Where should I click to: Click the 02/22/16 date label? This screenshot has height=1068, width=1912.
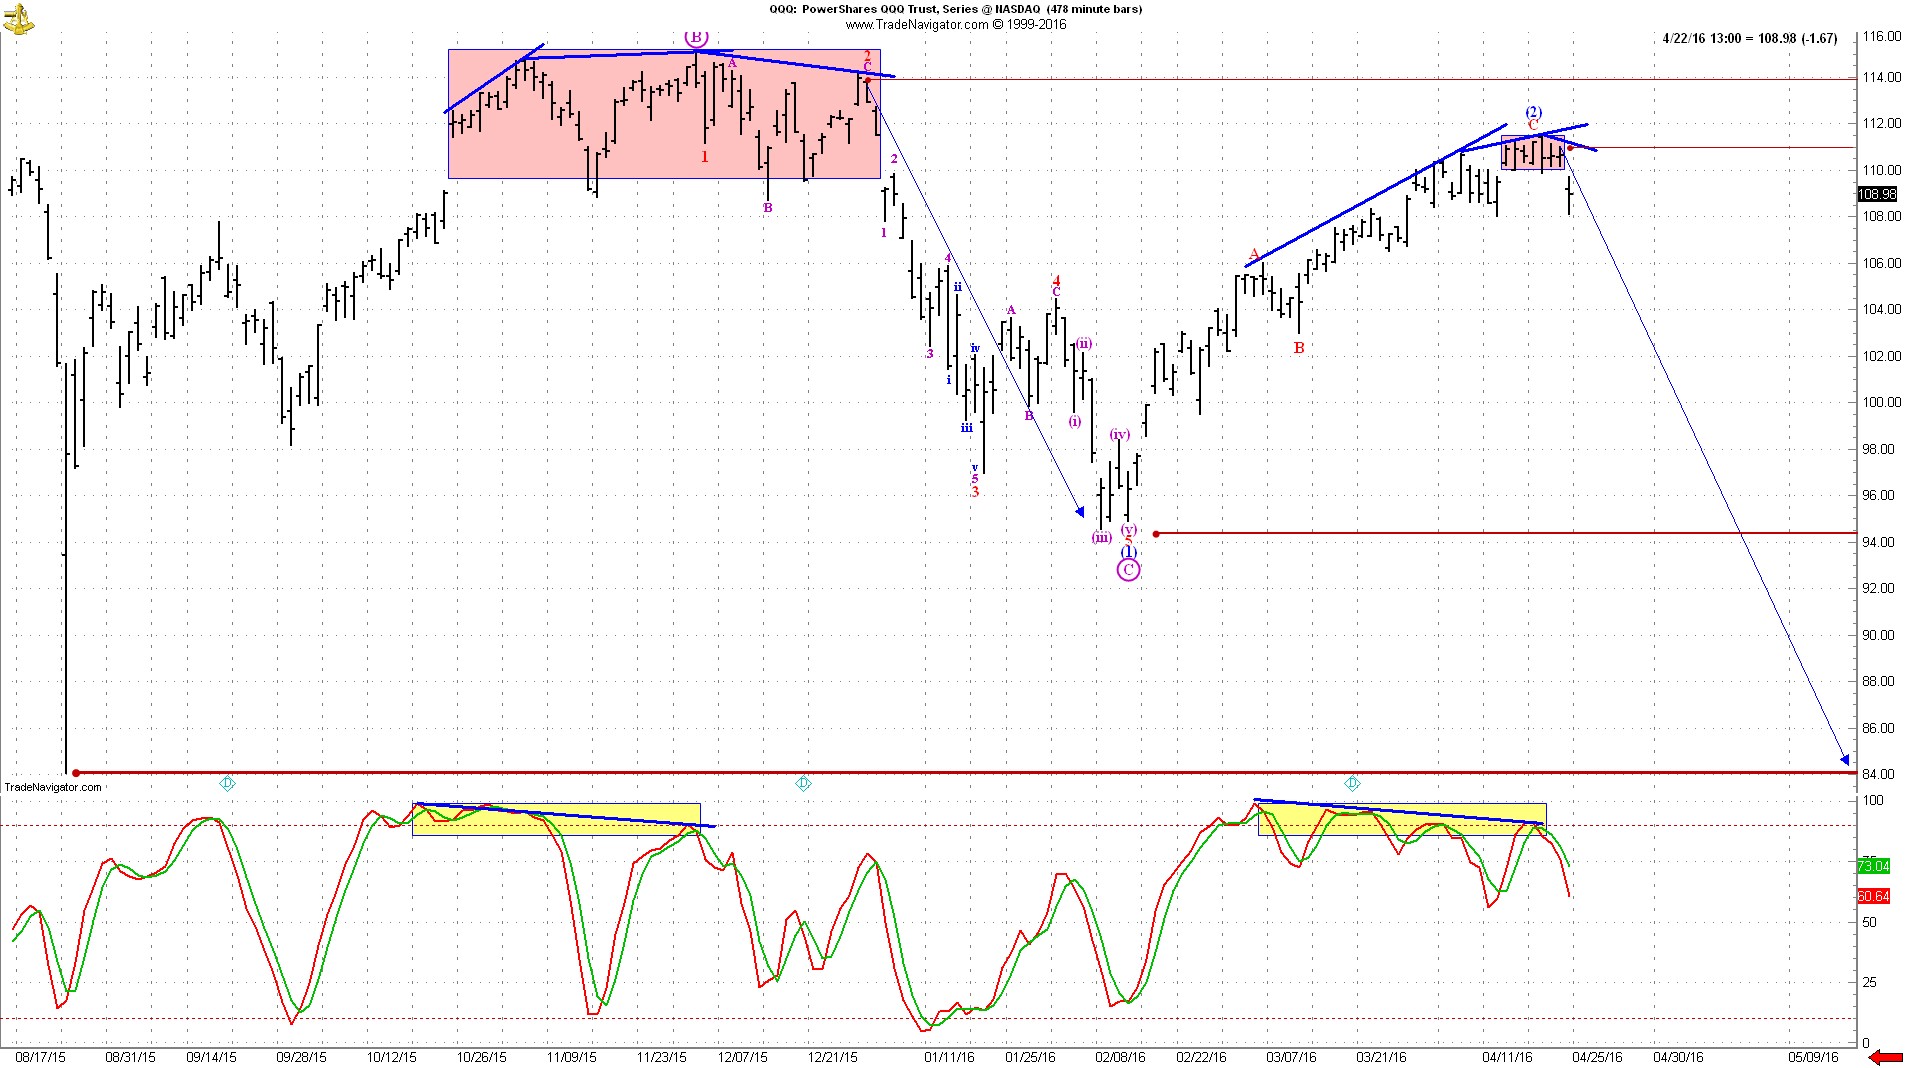click(x=1201, y=1057)
